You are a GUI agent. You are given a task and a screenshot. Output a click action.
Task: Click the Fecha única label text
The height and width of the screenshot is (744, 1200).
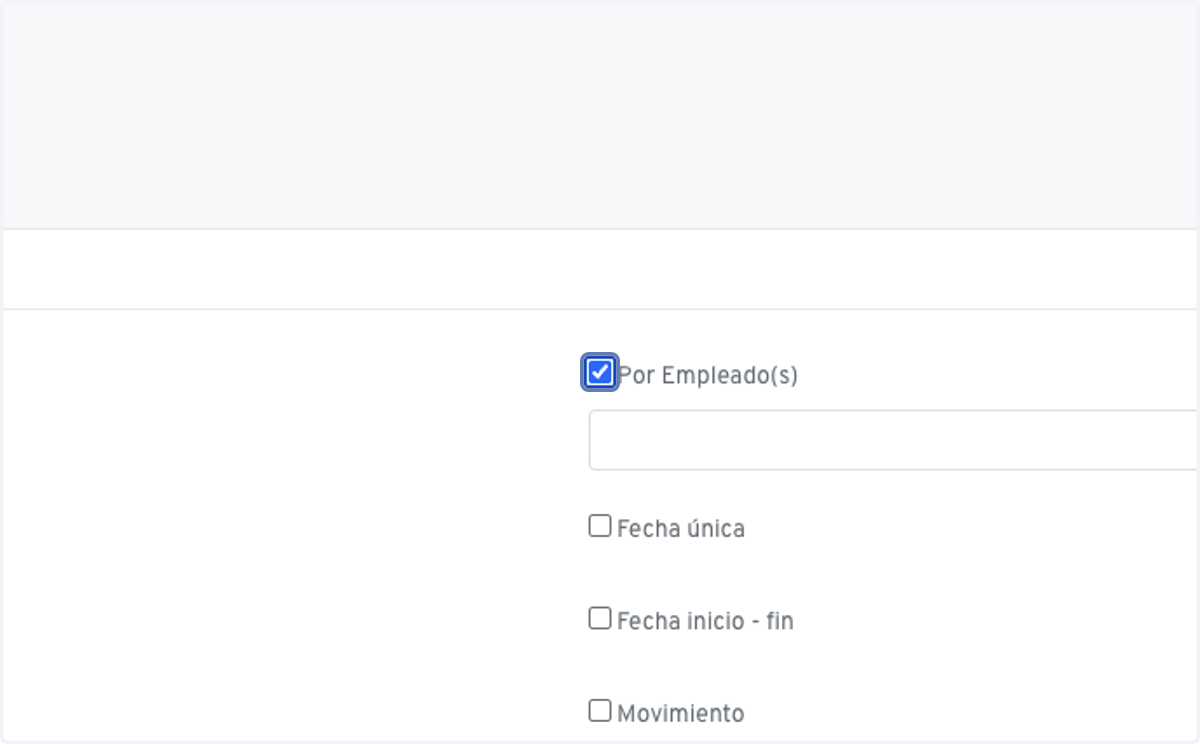681,528
